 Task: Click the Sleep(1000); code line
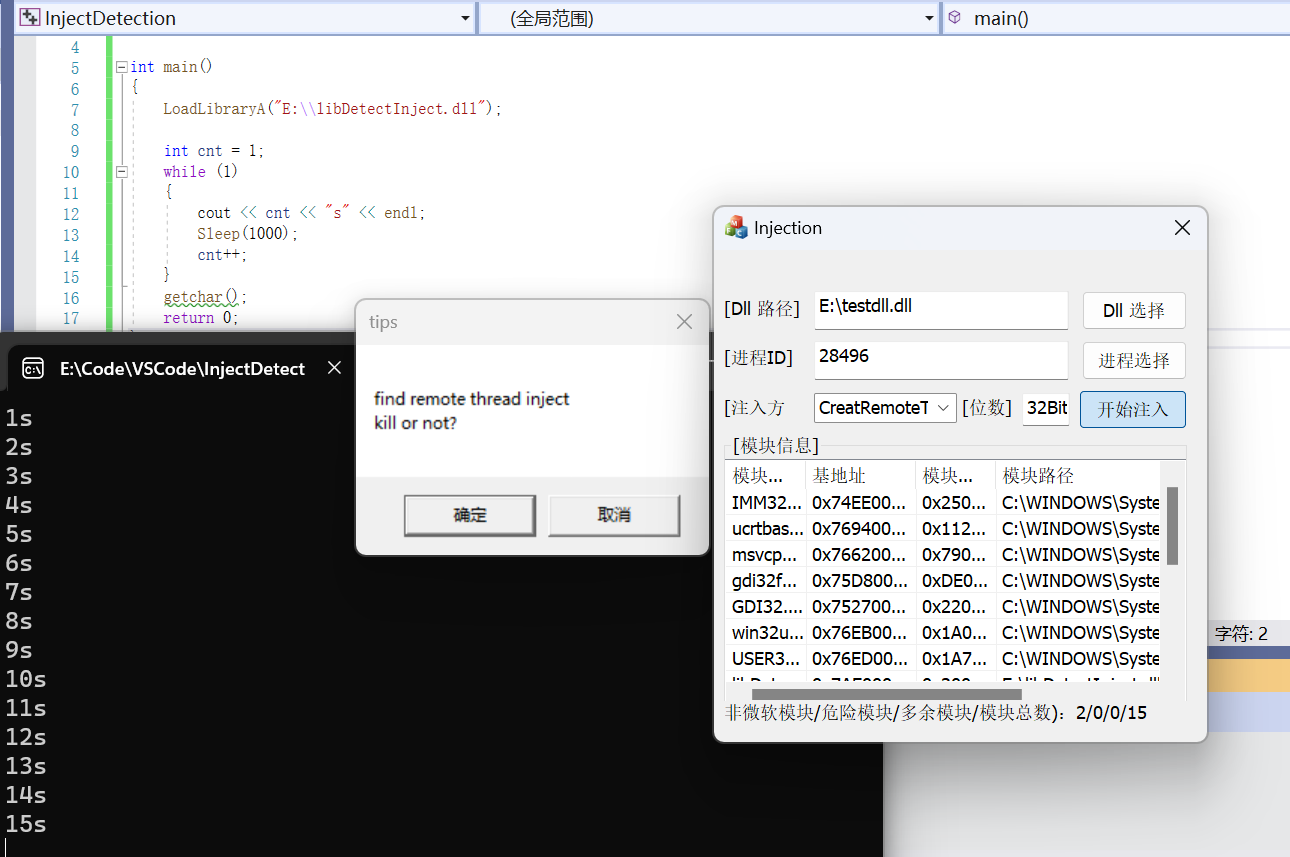247,234
